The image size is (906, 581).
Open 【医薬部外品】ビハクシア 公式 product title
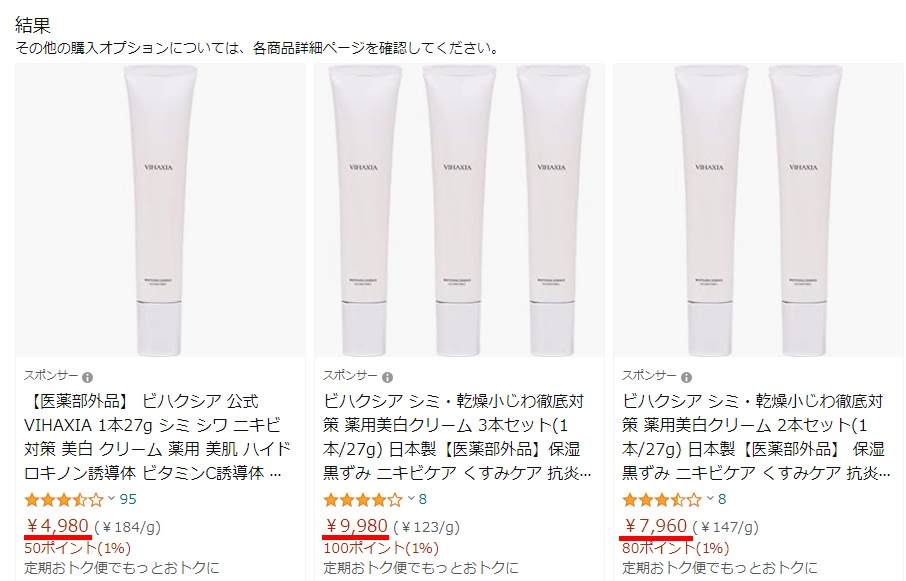coord(157,437)
